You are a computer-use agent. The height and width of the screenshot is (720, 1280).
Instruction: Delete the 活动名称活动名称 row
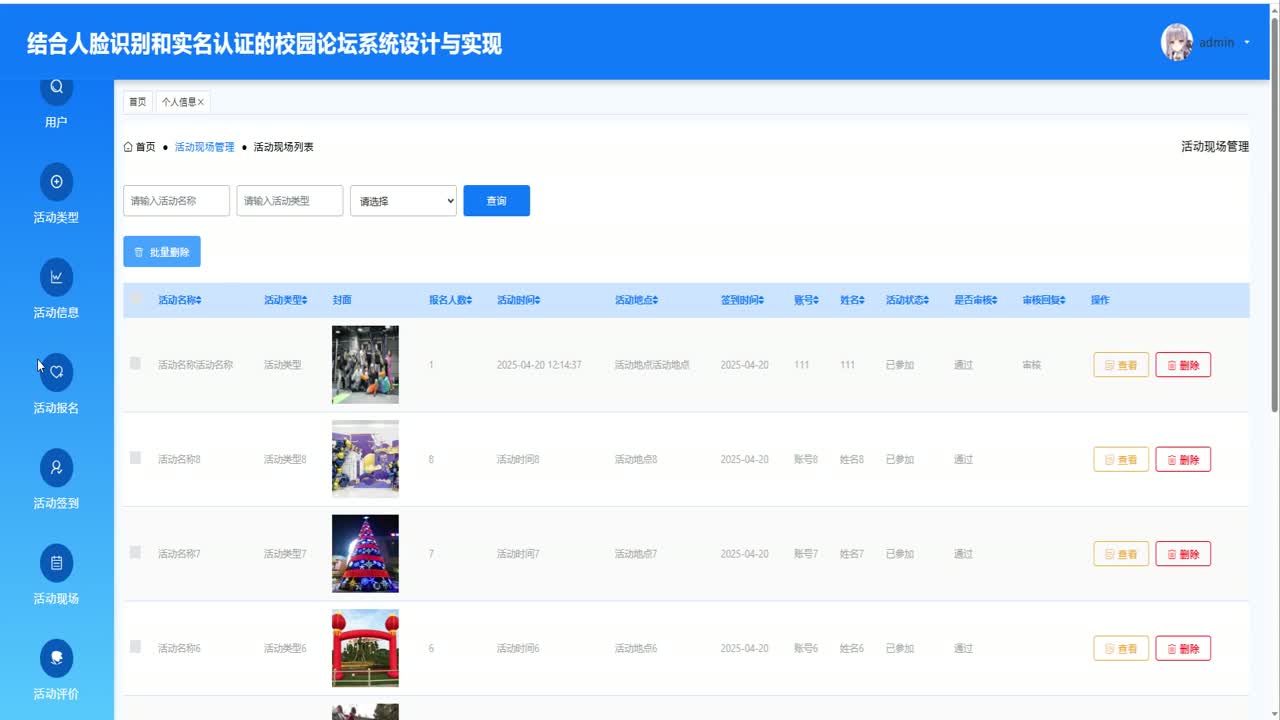point(1183,365)
